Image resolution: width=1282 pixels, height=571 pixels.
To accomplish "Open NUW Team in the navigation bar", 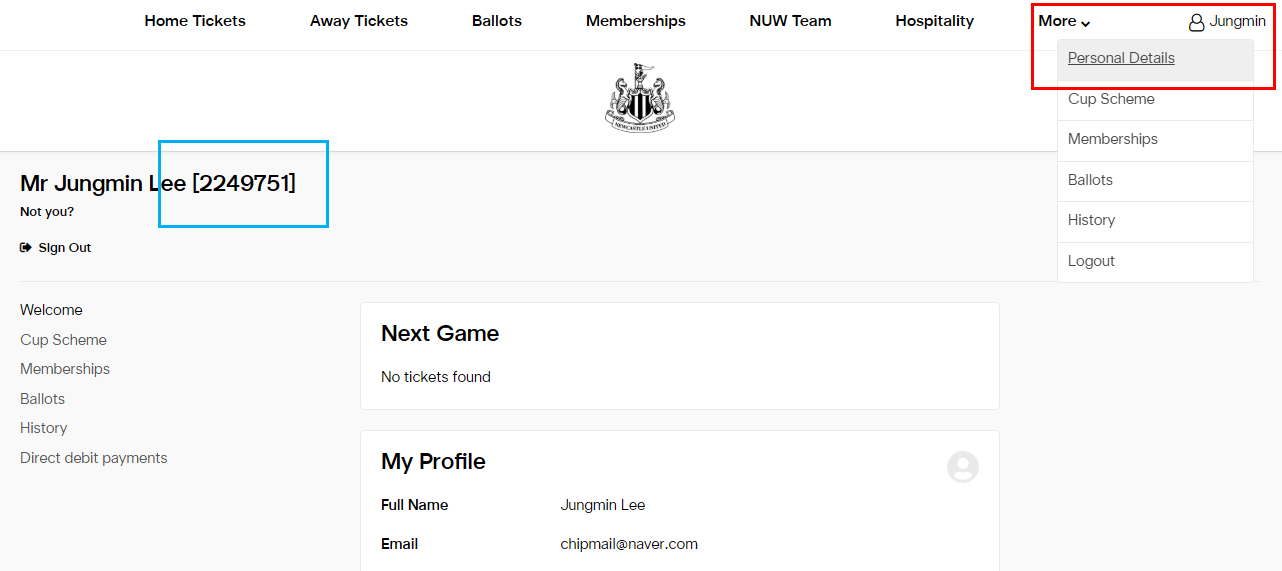I will 790,21.
